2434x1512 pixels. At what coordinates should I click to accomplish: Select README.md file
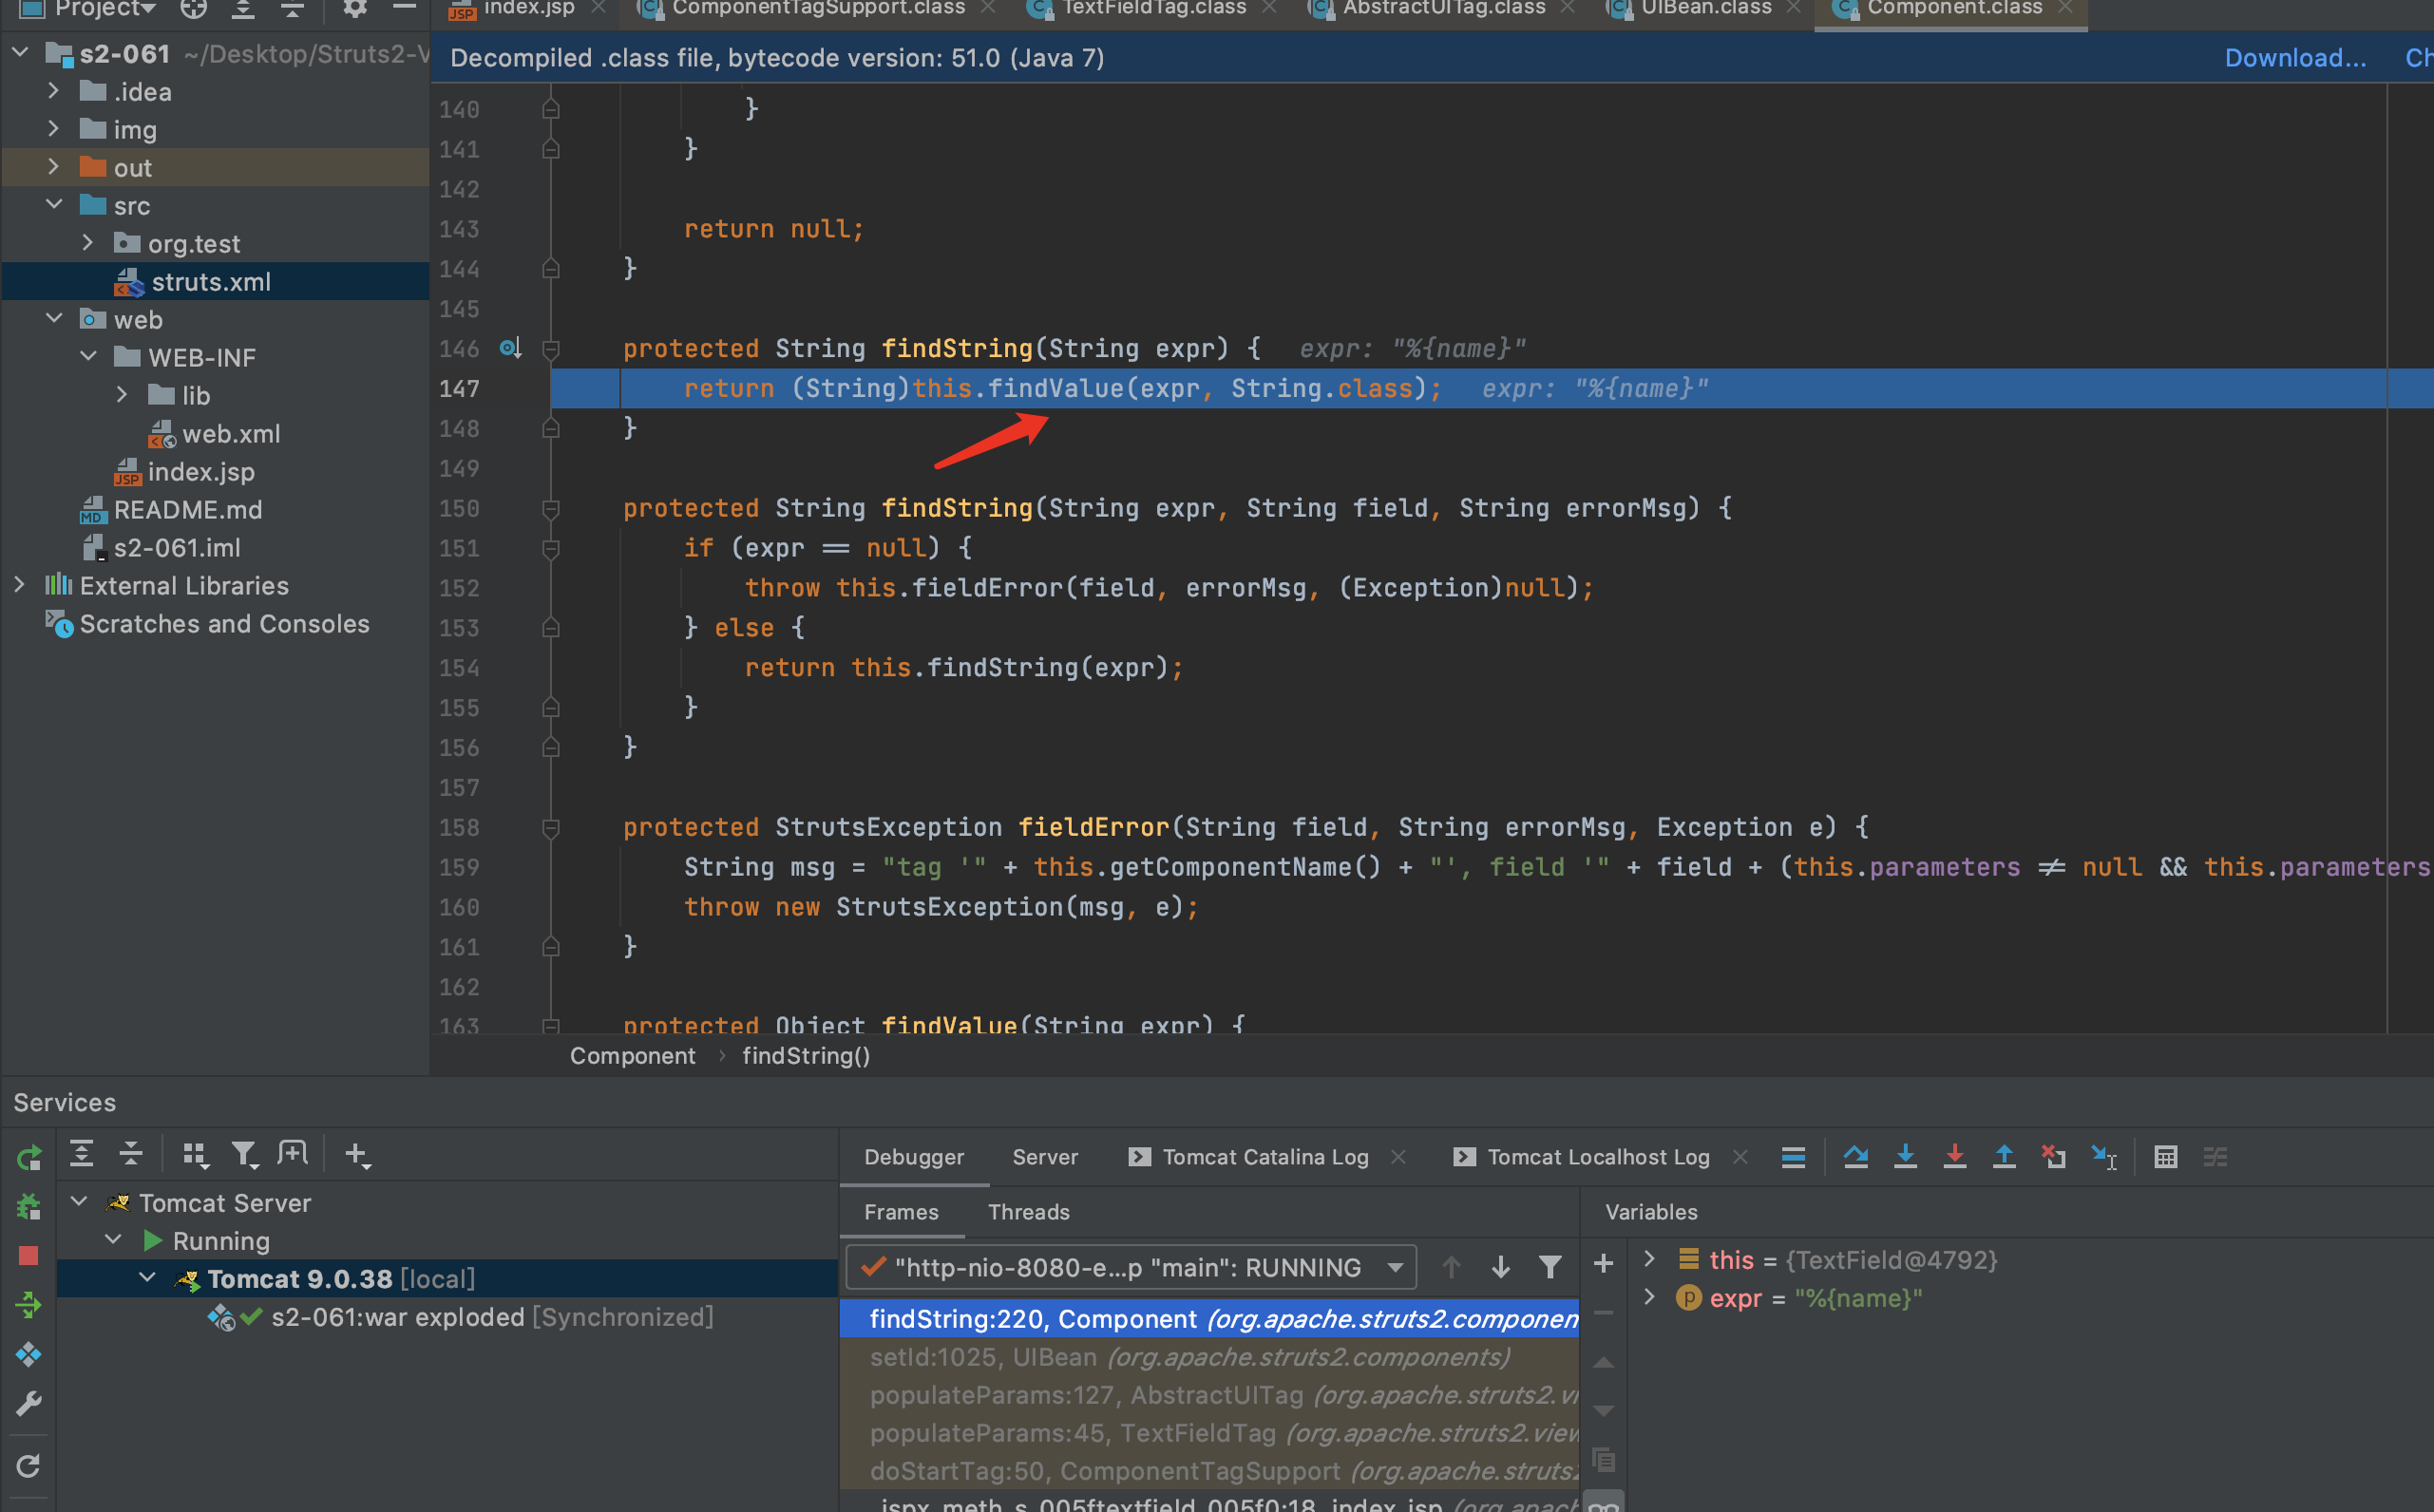[x=188, y=509]
